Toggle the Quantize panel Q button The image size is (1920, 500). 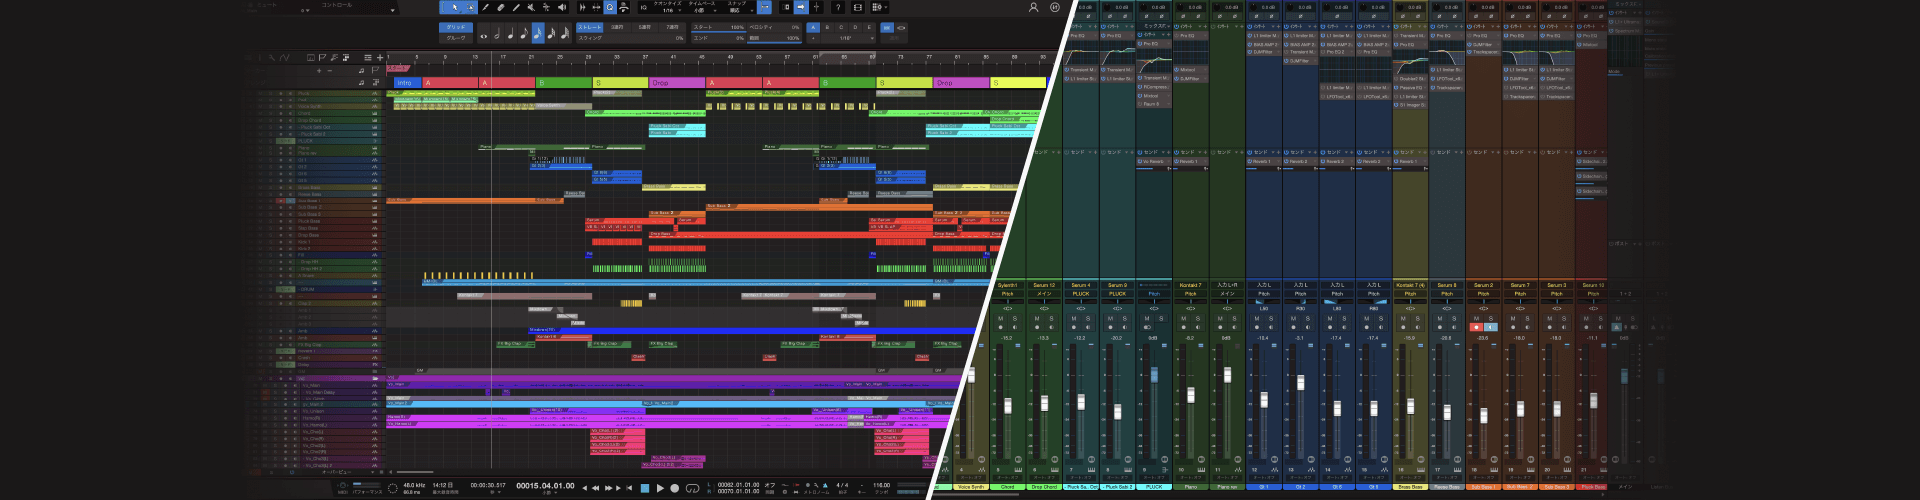tap(610, 7)
